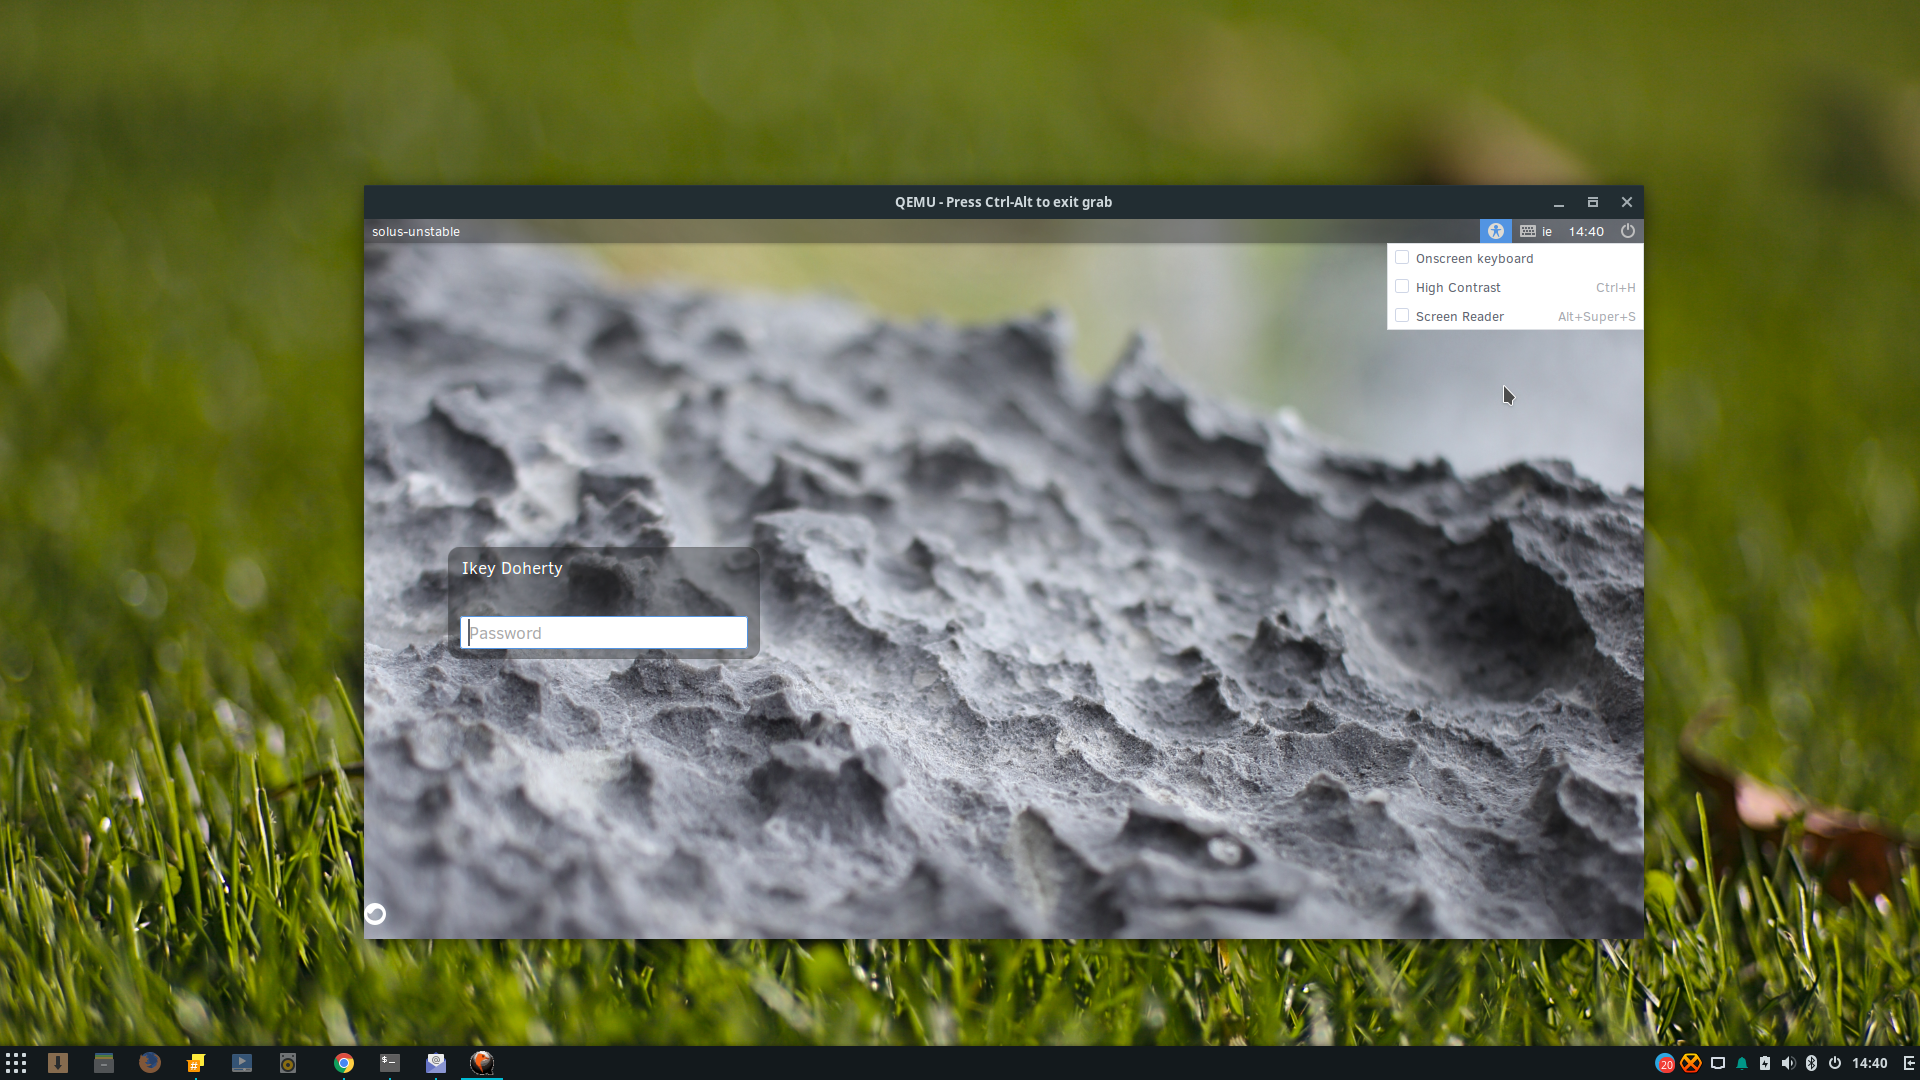The width and height of the screenshot is (1920, 1080).
Task: Open the applications grid menu in taskbar
Action: (x=16, y=1063)
